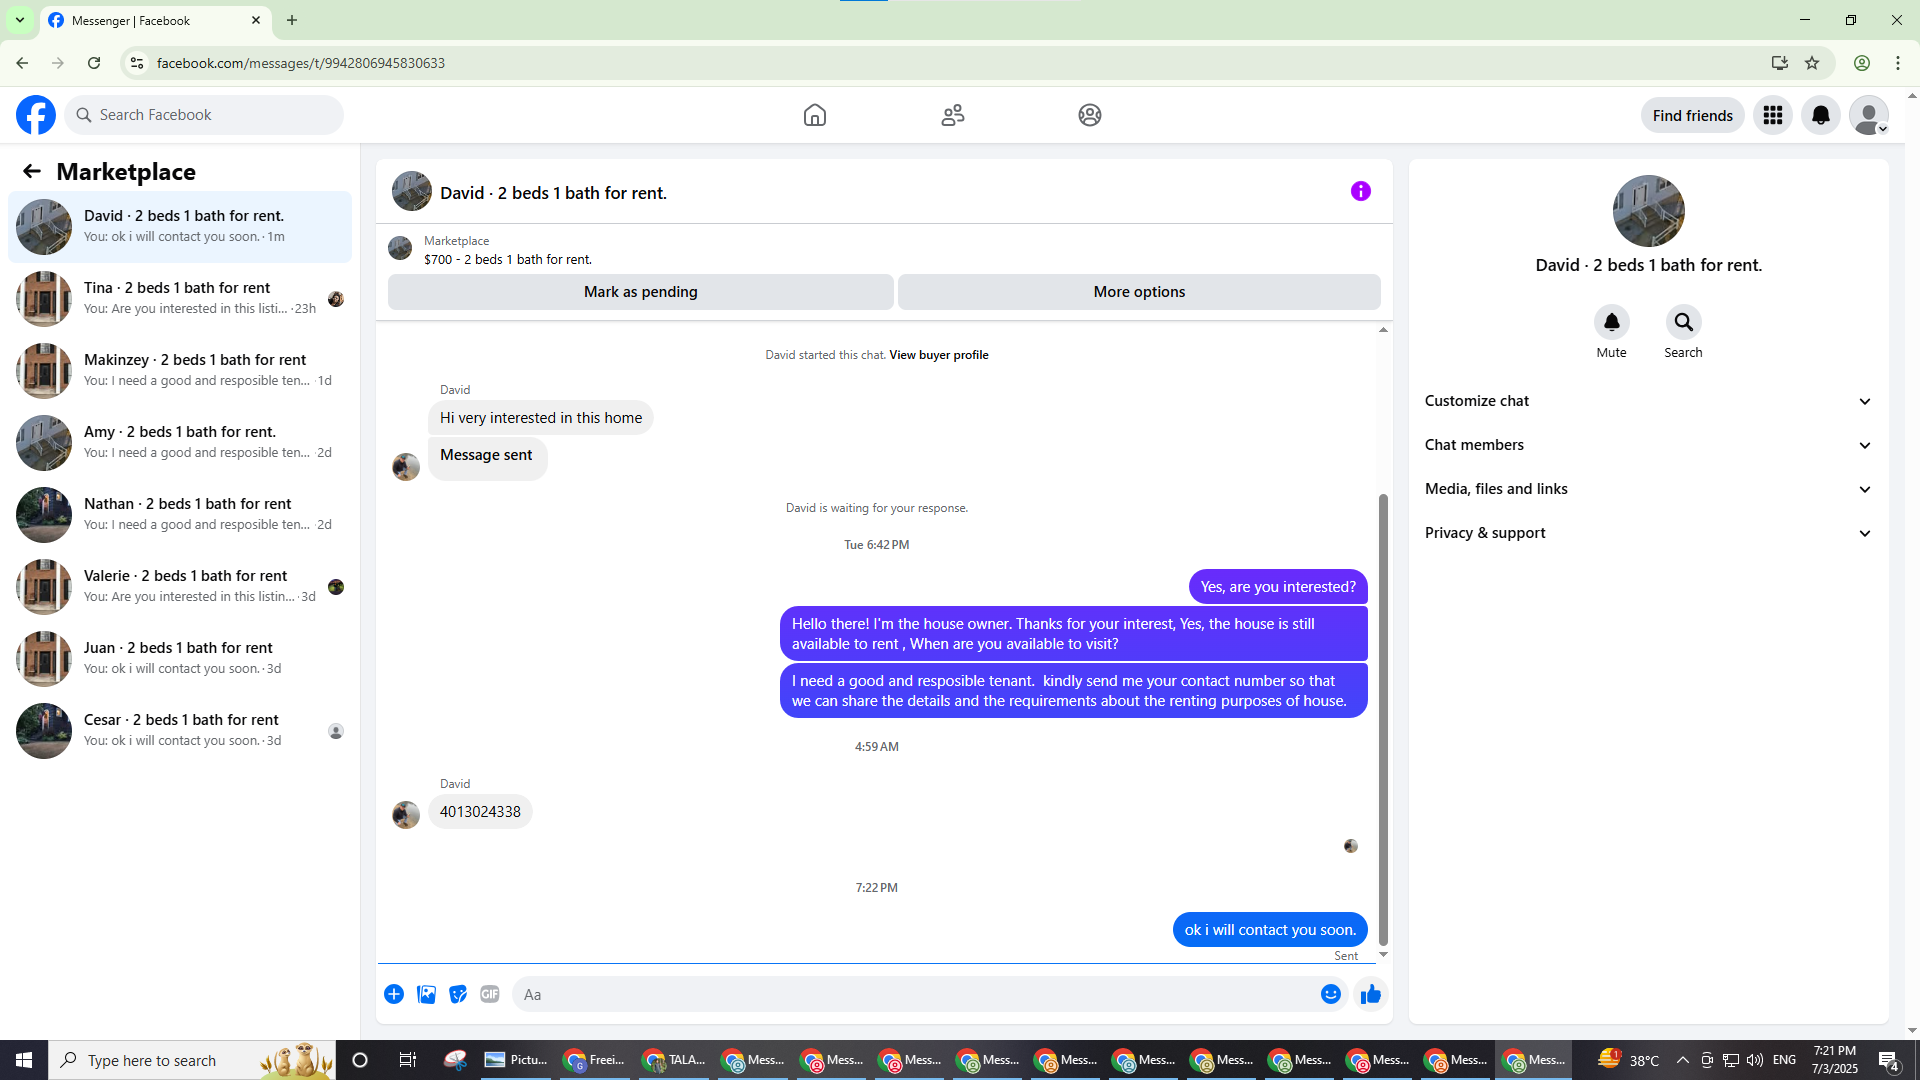The height and width of the screenshot is (1080, 1920).
Task: Expand Chat members section
Action: 1647,445
